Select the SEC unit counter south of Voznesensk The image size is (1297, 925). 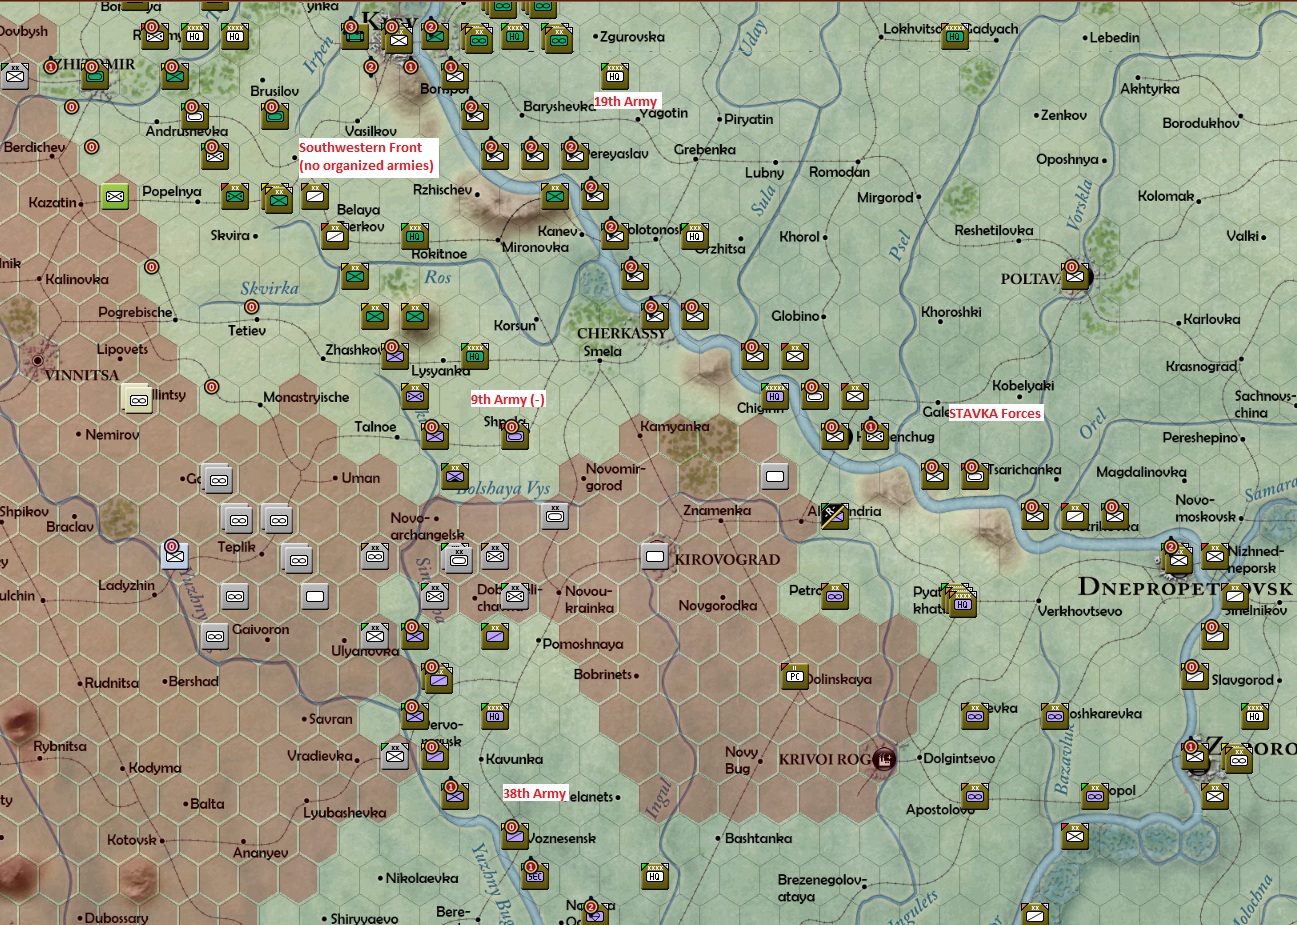(x=535, y=874)
